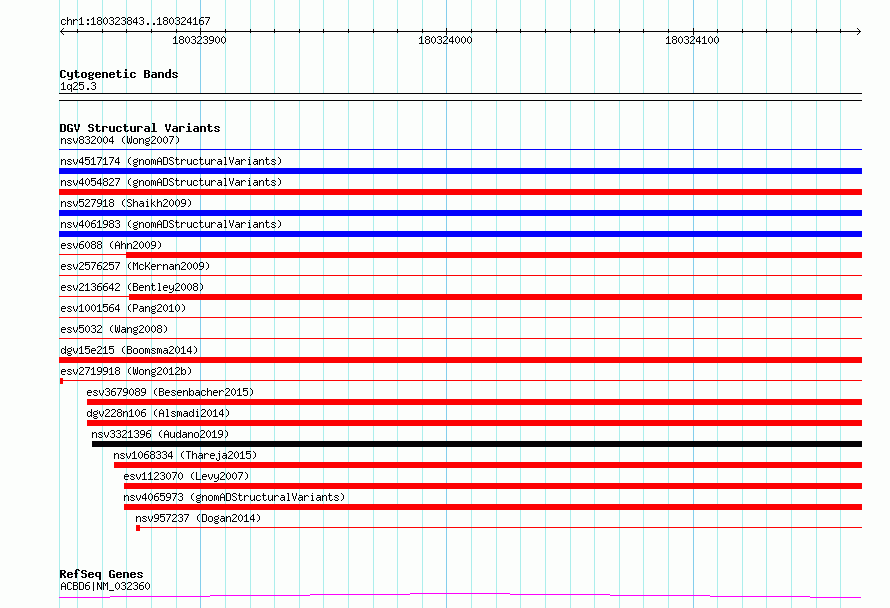This screenshot has width=890, height=608.
Task: Select the nsv4517174 gnomAD blue variant bar
Action: [460, 171]
